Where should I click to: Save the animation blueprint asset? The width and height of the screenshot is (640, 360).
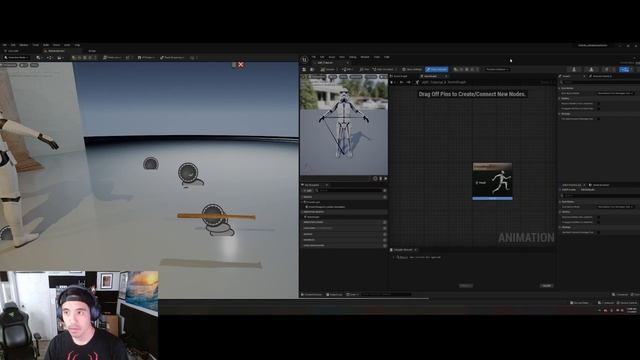(x=304, y=69)
